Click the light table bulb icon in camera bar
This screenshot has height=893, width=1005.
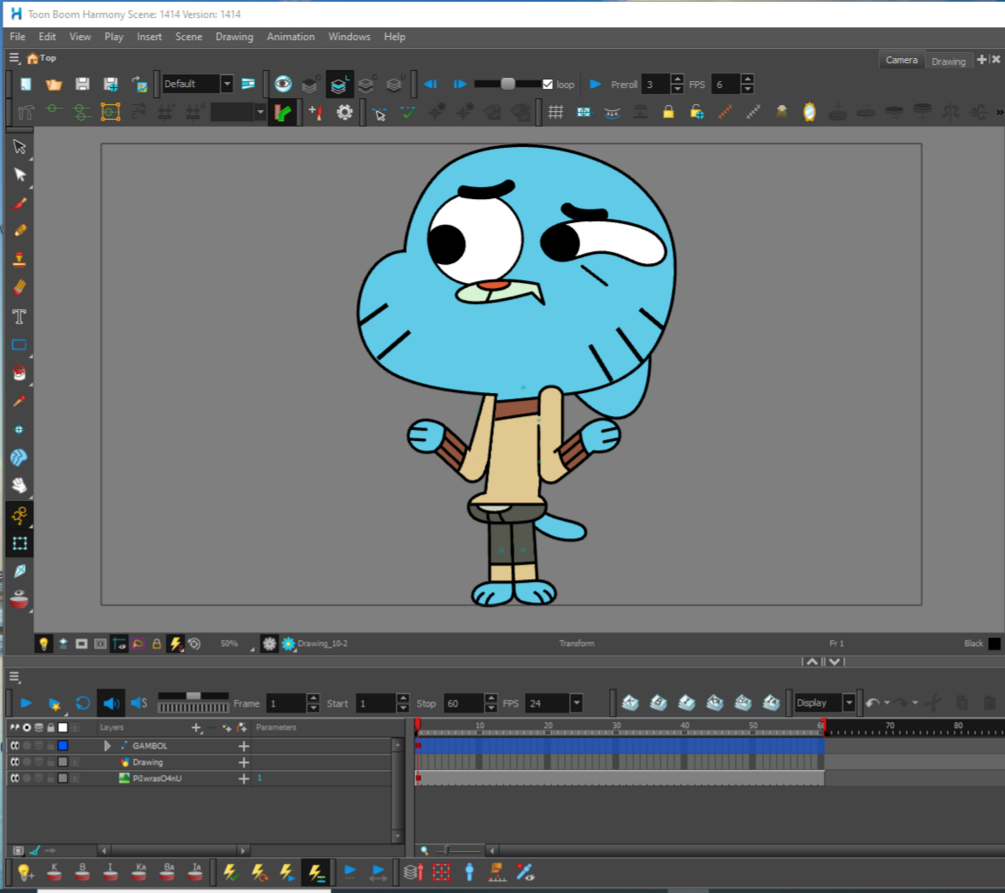[x=44, y=644]
